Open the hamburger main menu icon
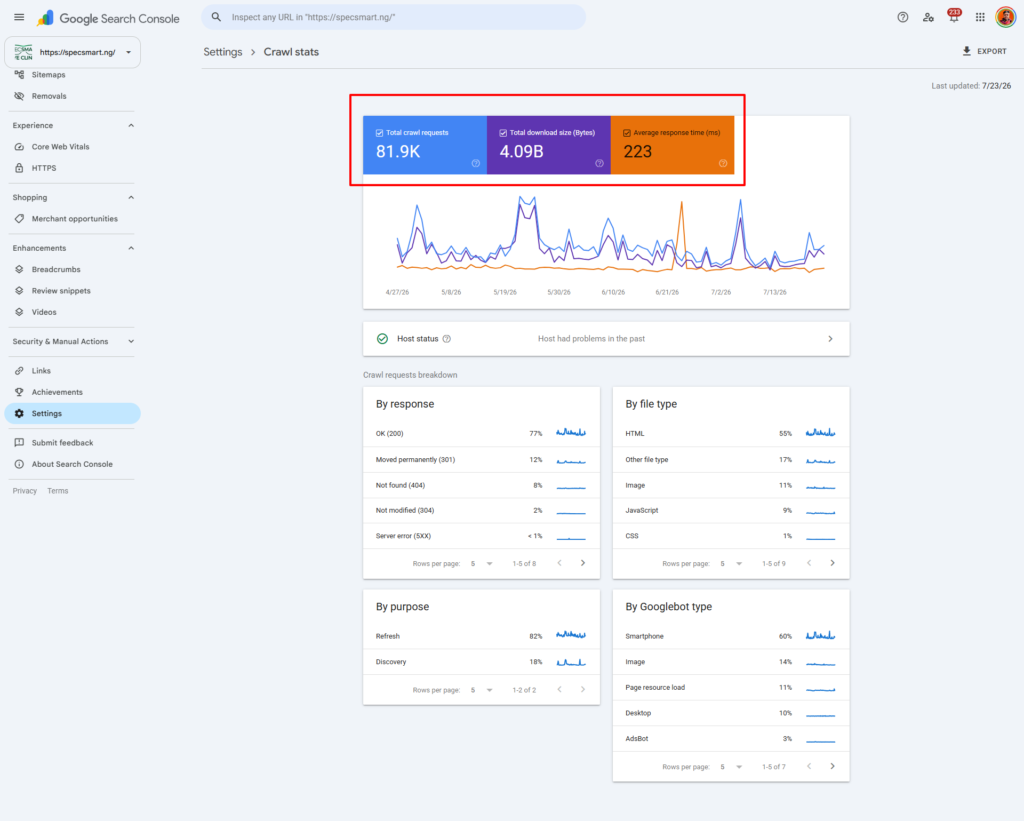The image size is (1024, 821). 19,18
